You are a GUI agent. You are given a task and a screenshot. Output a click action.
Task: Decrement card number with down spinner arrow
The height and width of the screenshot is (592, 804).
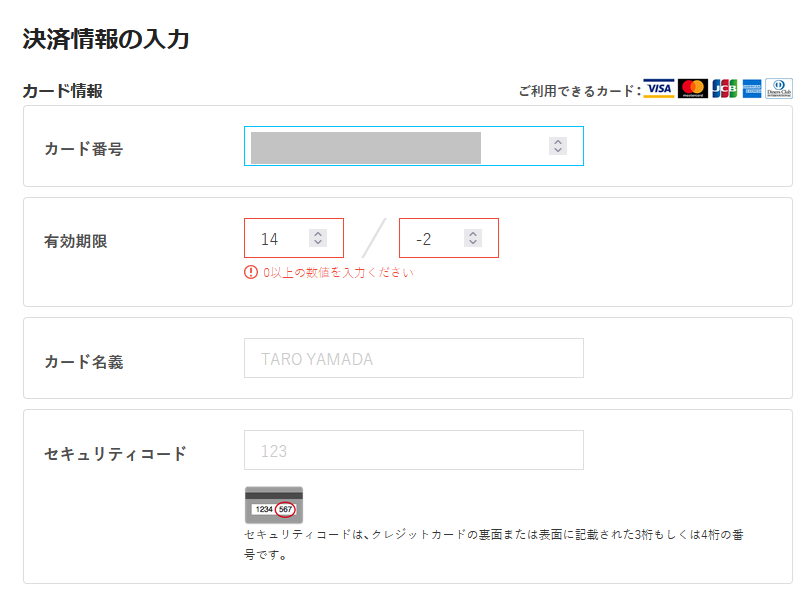pyautogui.click(x=558, y=150)
